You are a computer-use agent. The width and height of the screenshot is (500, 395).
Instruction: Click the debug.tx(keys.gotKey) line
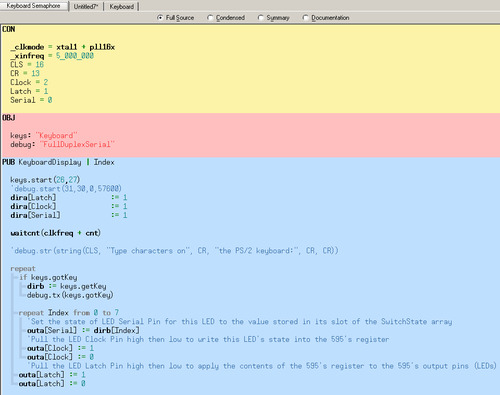[x=70, y=295]
